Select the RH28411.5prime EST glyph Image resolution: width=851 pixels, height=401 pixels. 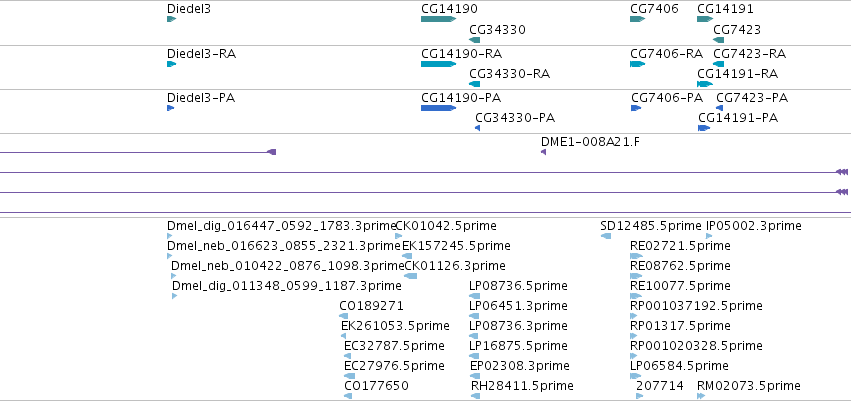[x=475, y=396]
